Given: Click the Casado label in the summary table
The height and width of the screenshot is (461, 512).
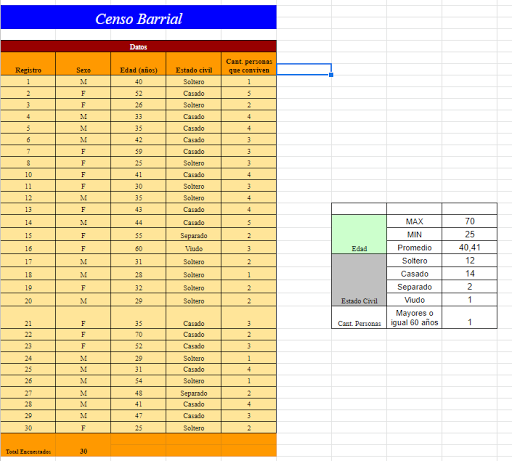Looking at the screenshot, I should pyautogui.click(x=414, y=274).
